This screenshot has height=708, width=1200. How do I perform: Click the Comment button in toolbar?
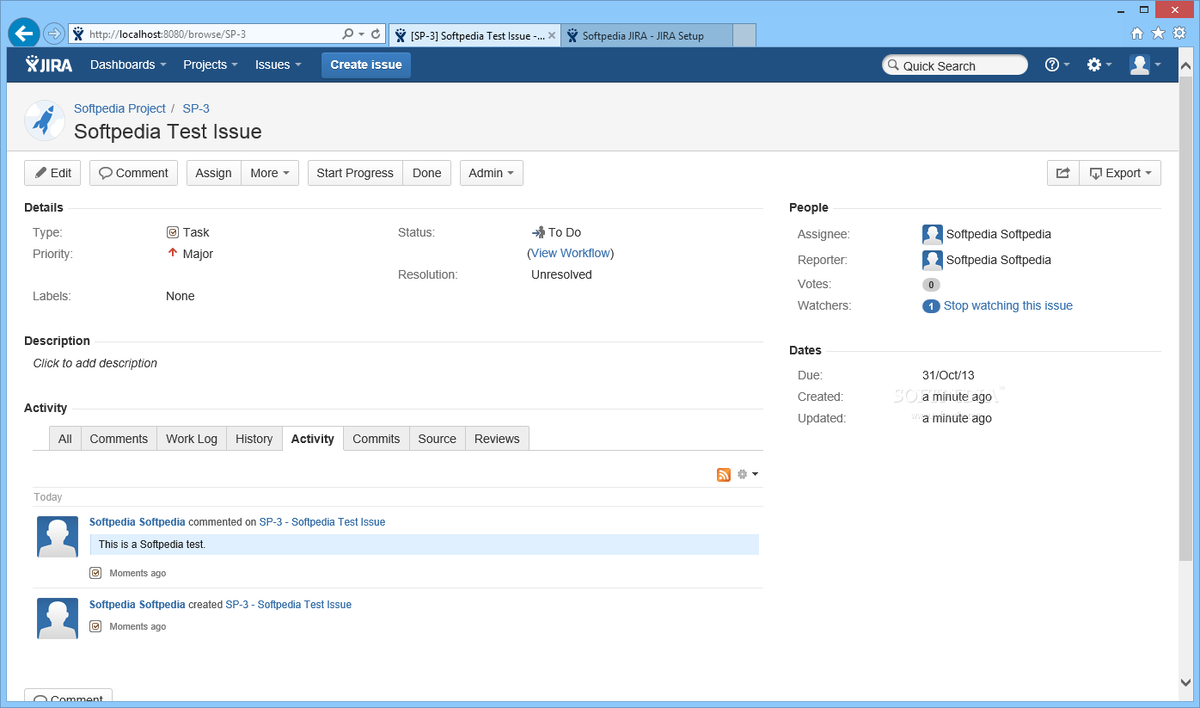coord(134,173)
